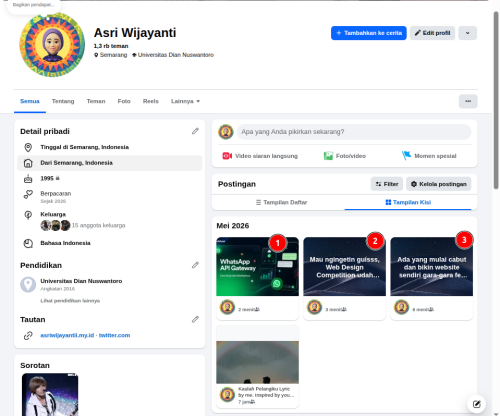Select the Foto/video picture icon

pyautogui.click(x=328, y=156)
